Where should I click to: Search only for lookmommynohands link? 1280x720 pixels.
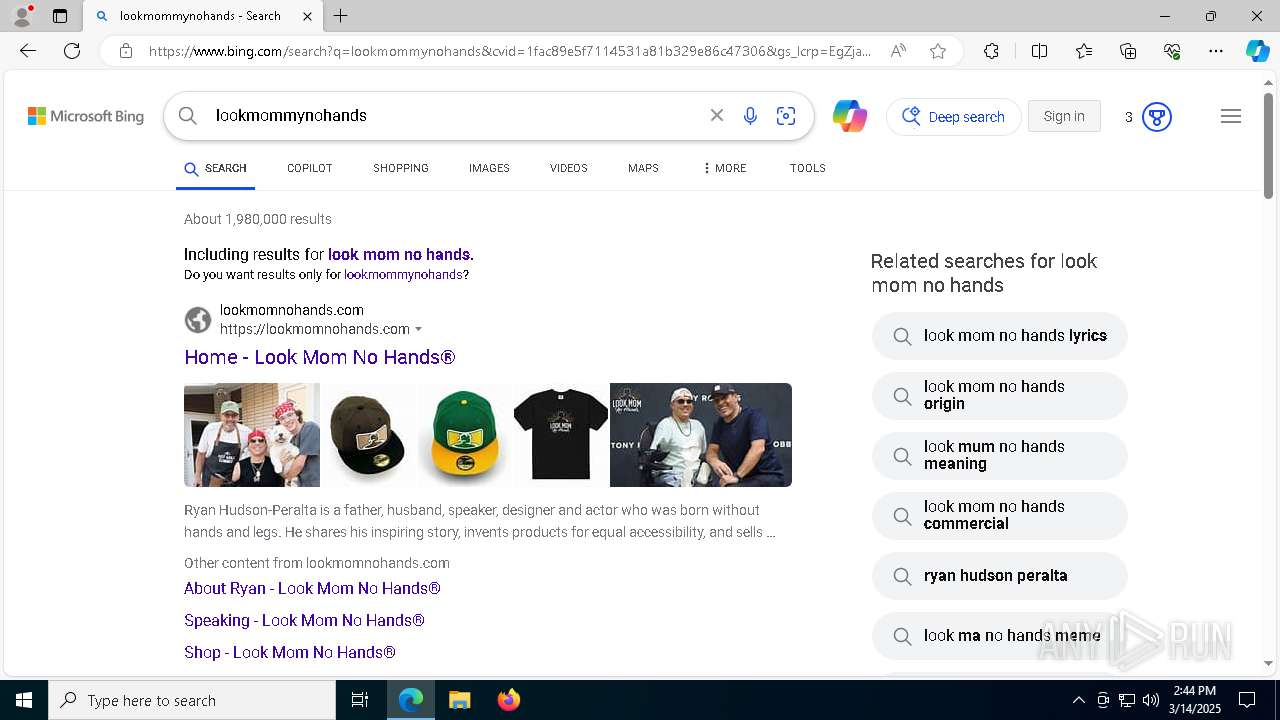[403, 274]
